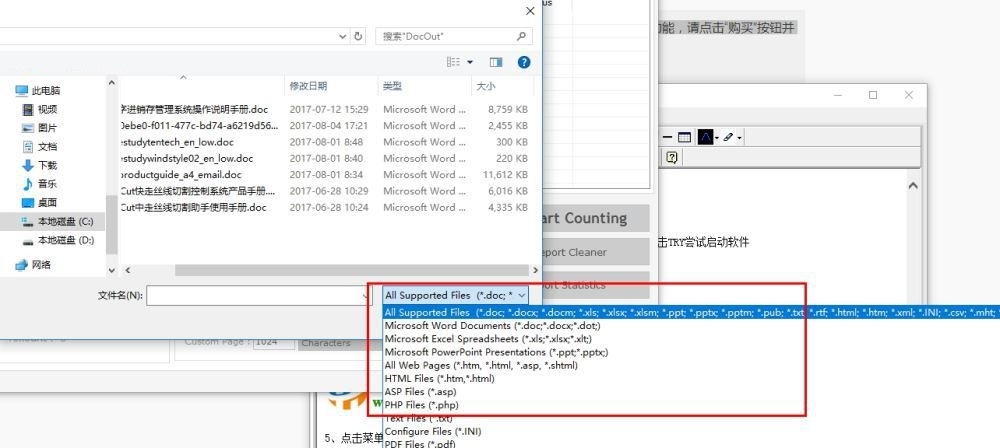Open the context help icon in editor window
1000x448 pixels.
[x=671, y=156]
